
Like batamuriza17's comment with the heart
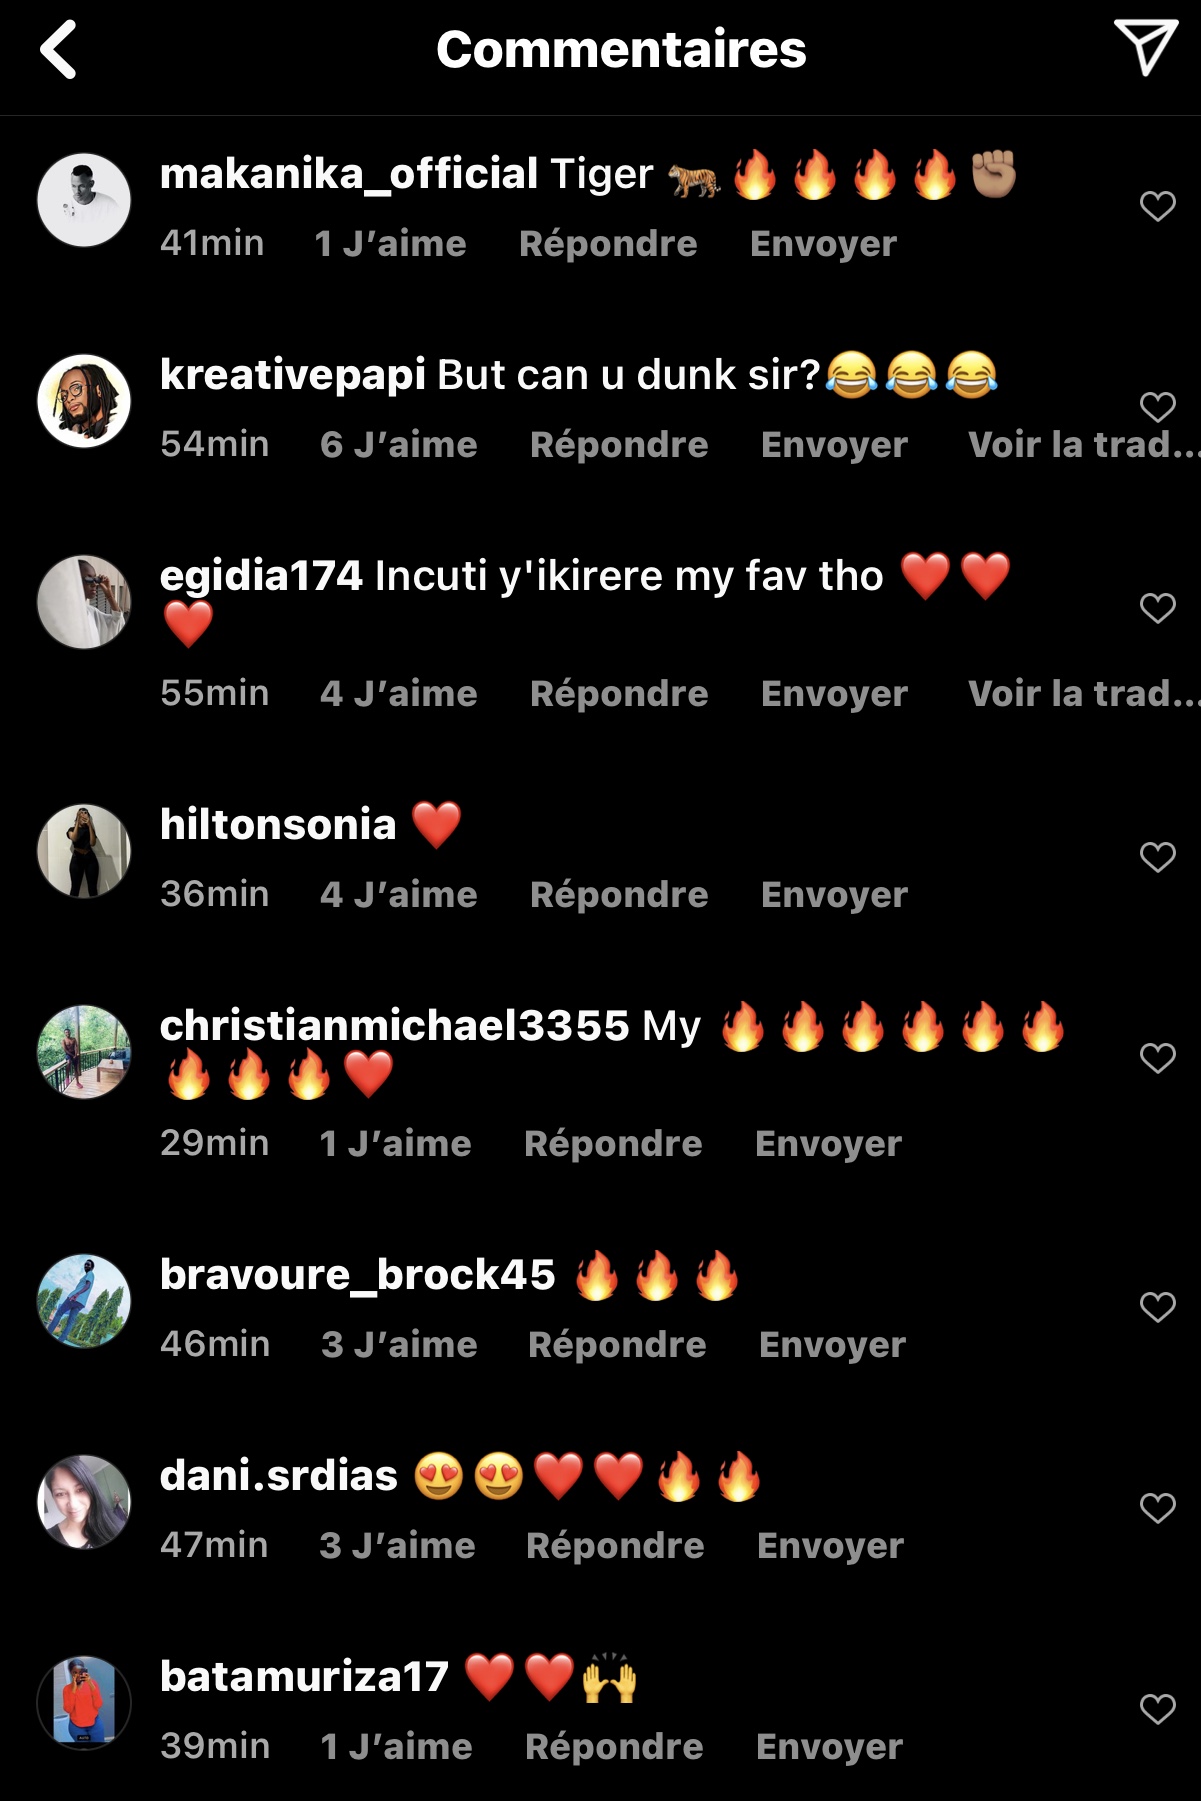(1157, 1709)
